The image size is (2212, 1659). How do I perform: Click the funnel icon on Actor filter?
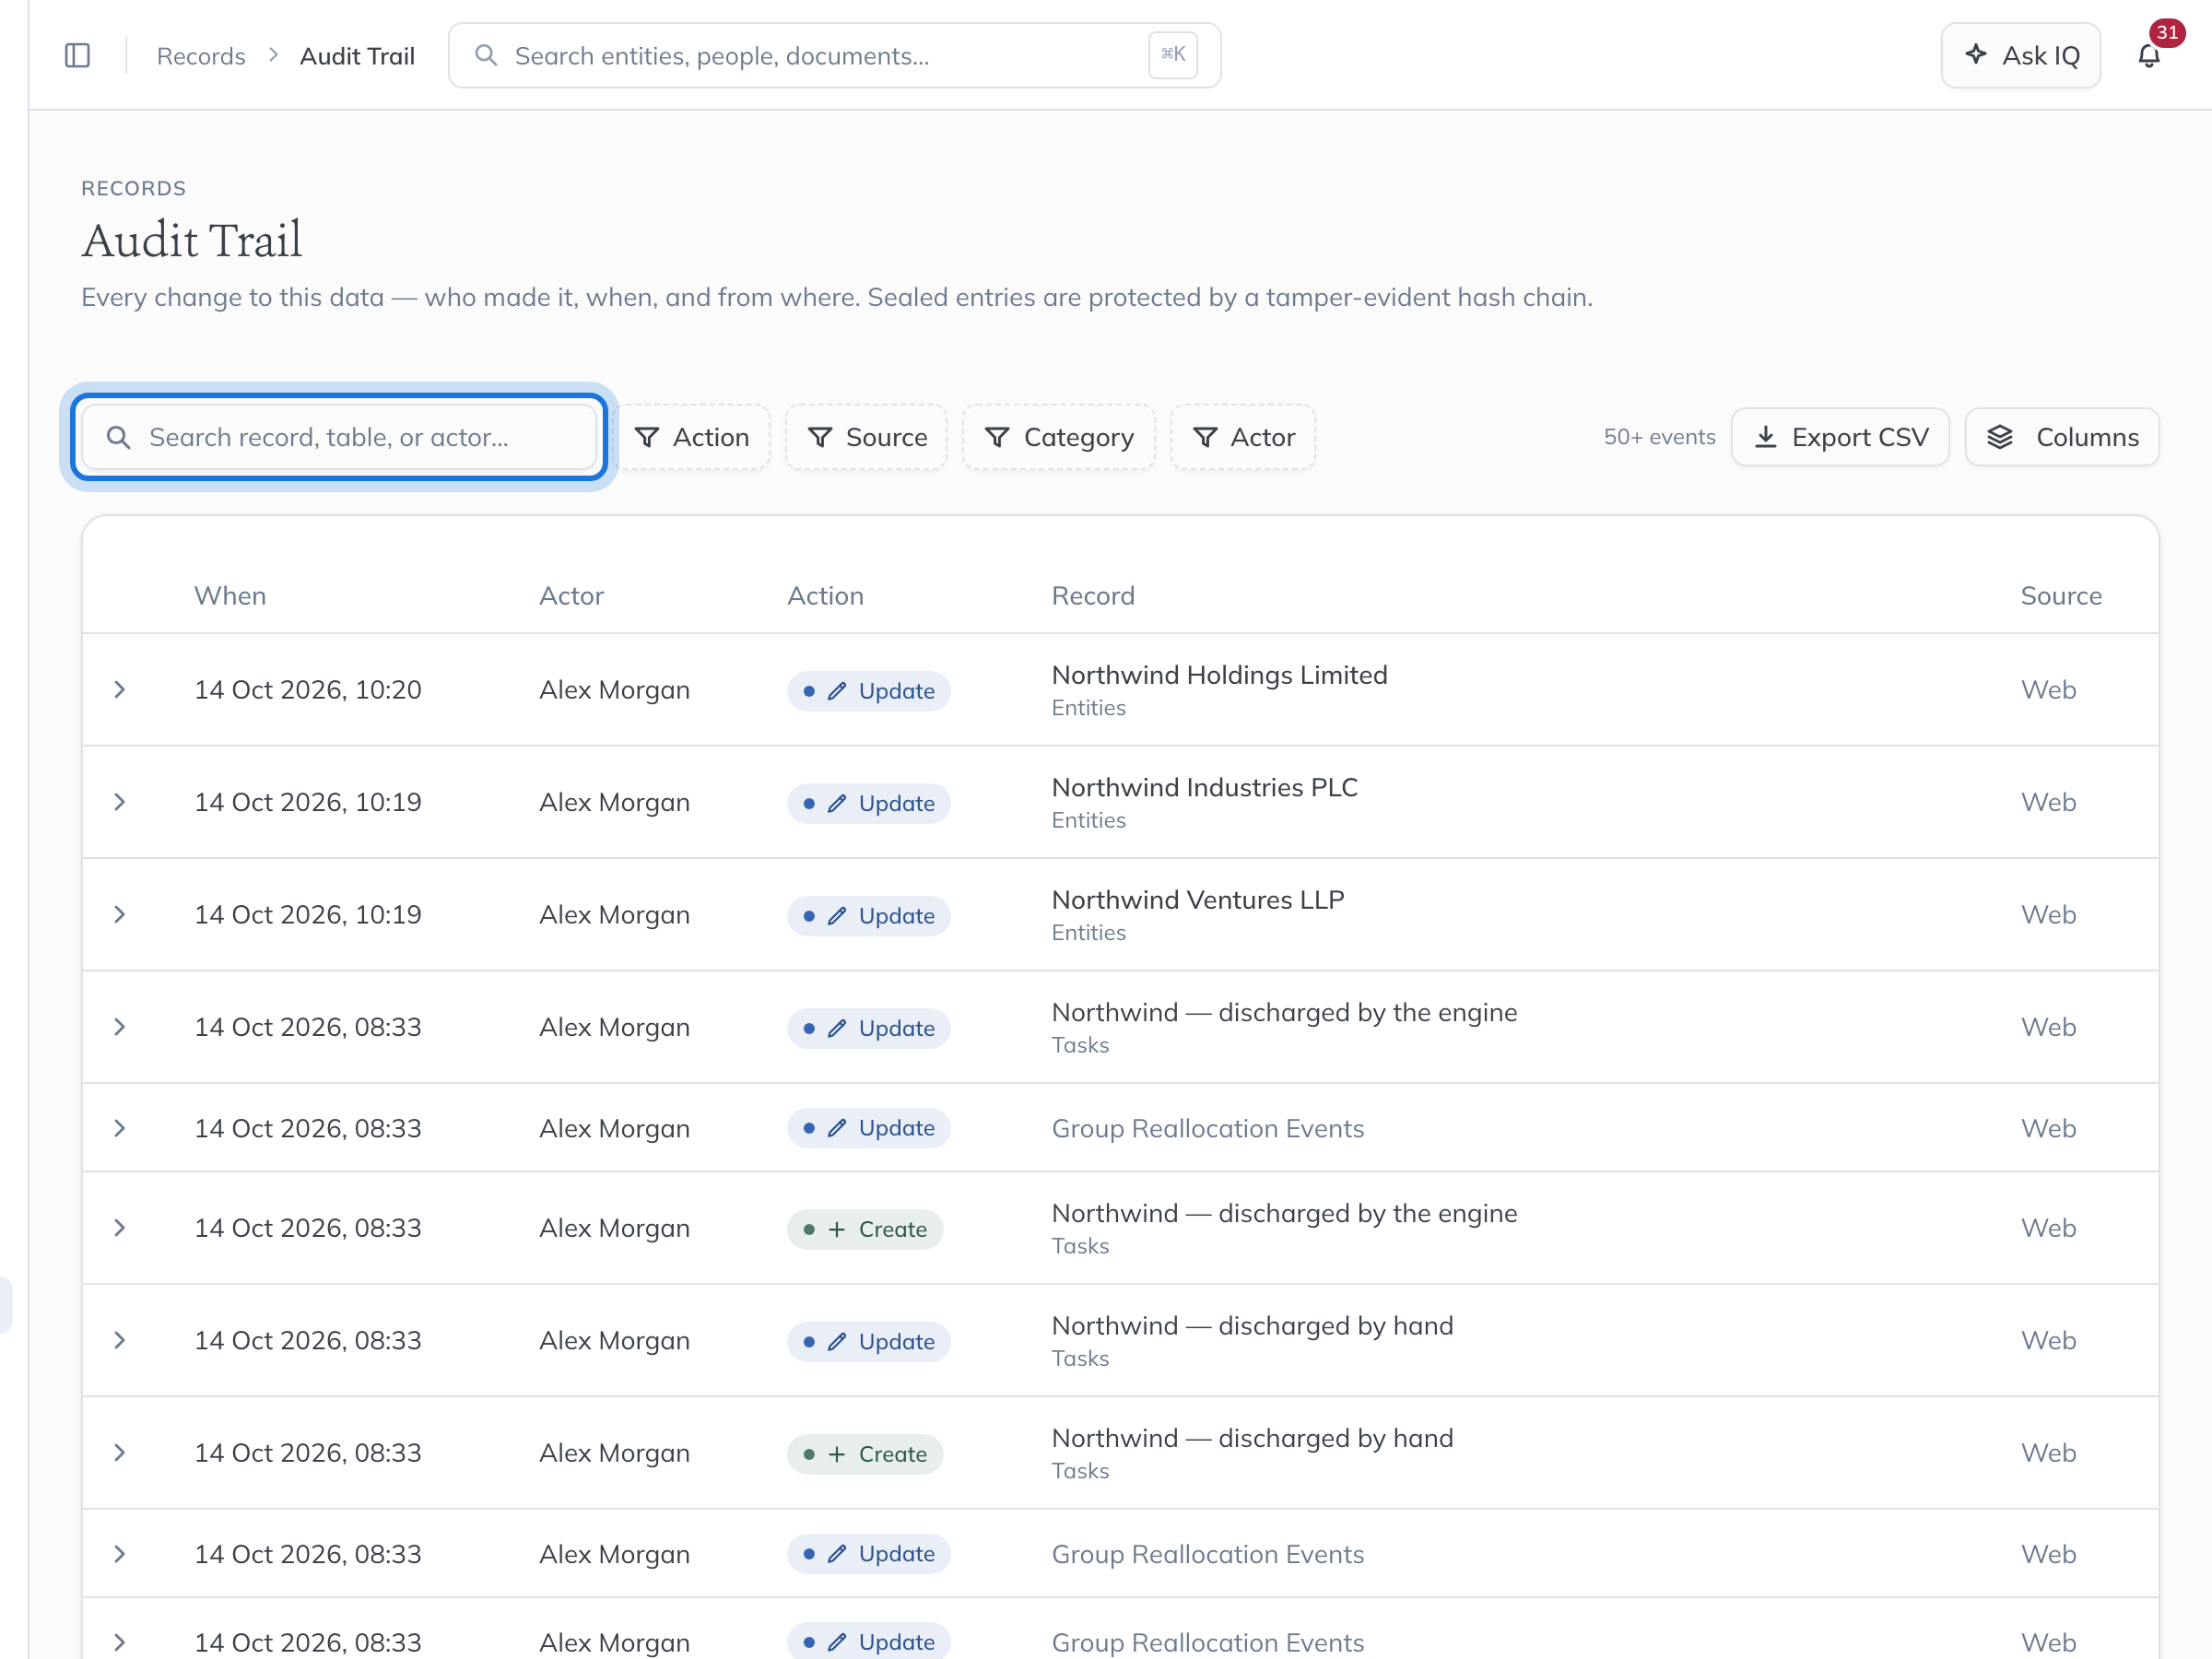[x=1205, y=437]
